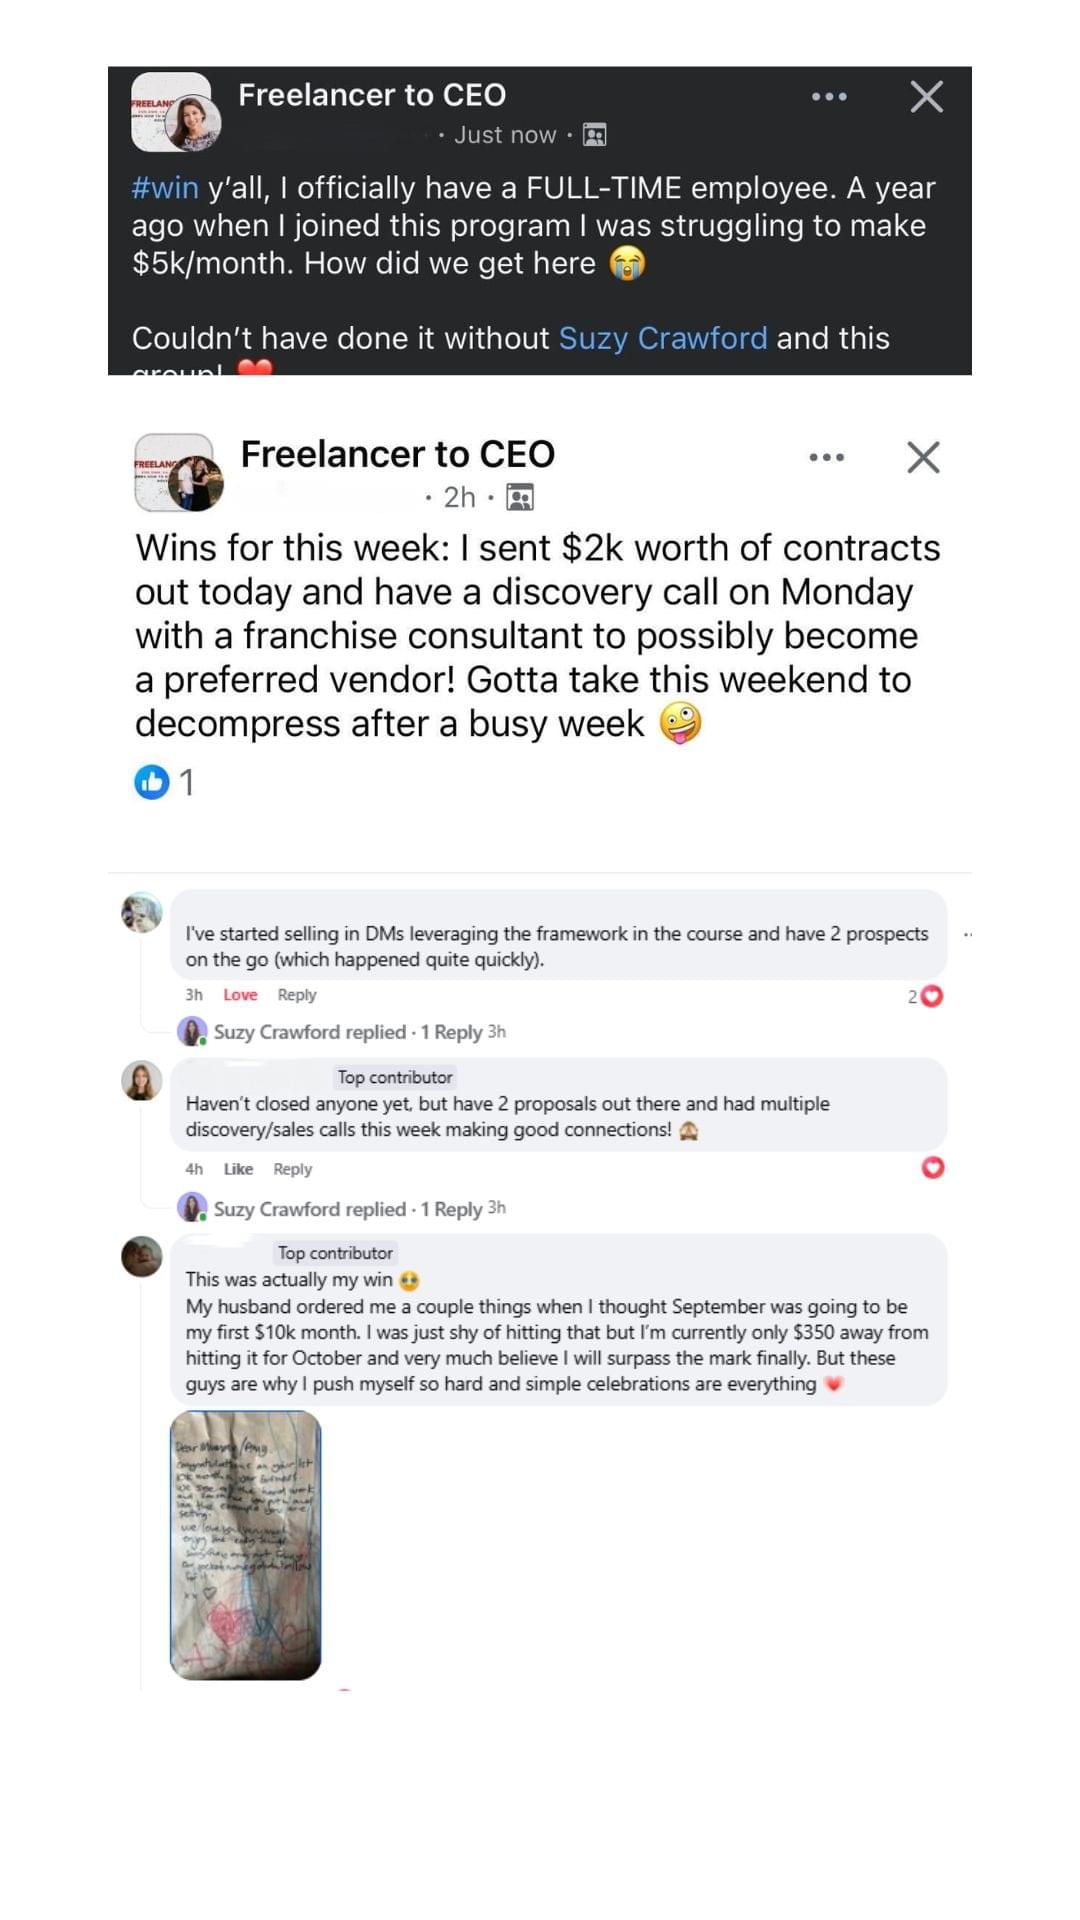1080x1920 pixels.
Task: Reply to the DMs selling comment
Action: (297, 995)
